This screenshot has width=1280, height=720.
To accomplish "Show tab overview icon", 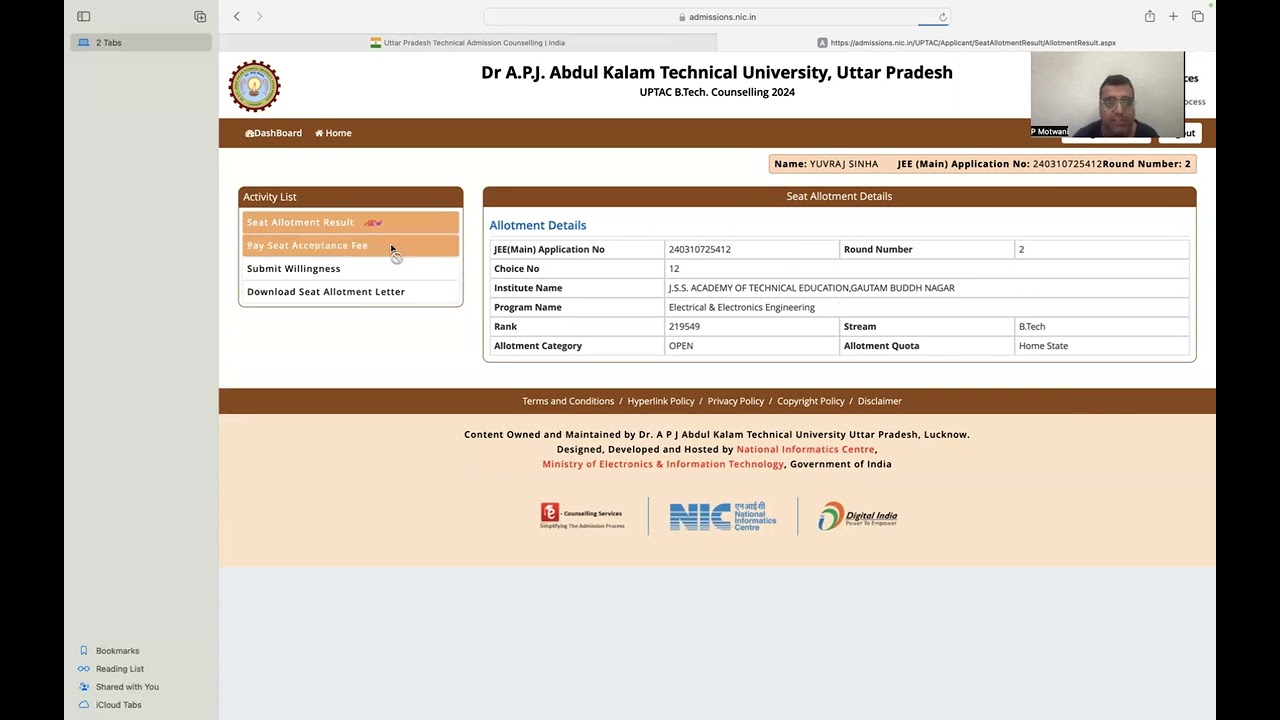I will pyautogui.click(x=1198, y=16).
